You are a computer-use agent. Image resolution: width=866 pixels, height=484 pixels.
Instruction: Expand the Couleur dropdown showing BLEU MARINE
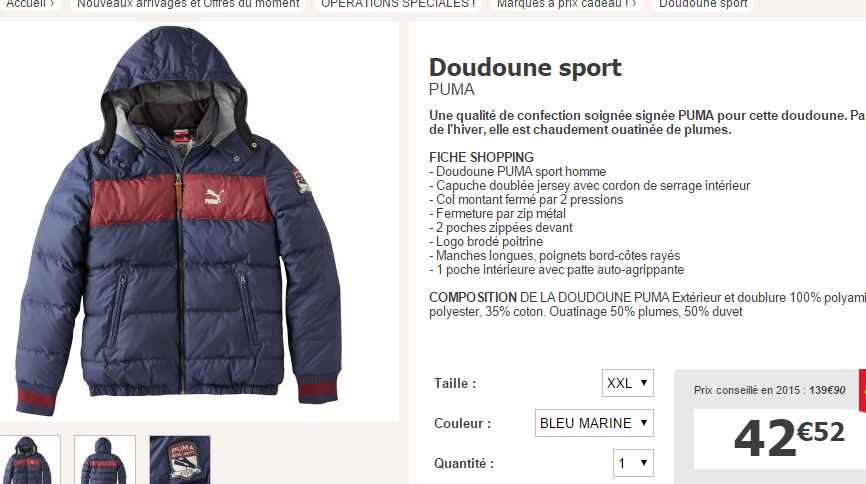tap(594, 423)
